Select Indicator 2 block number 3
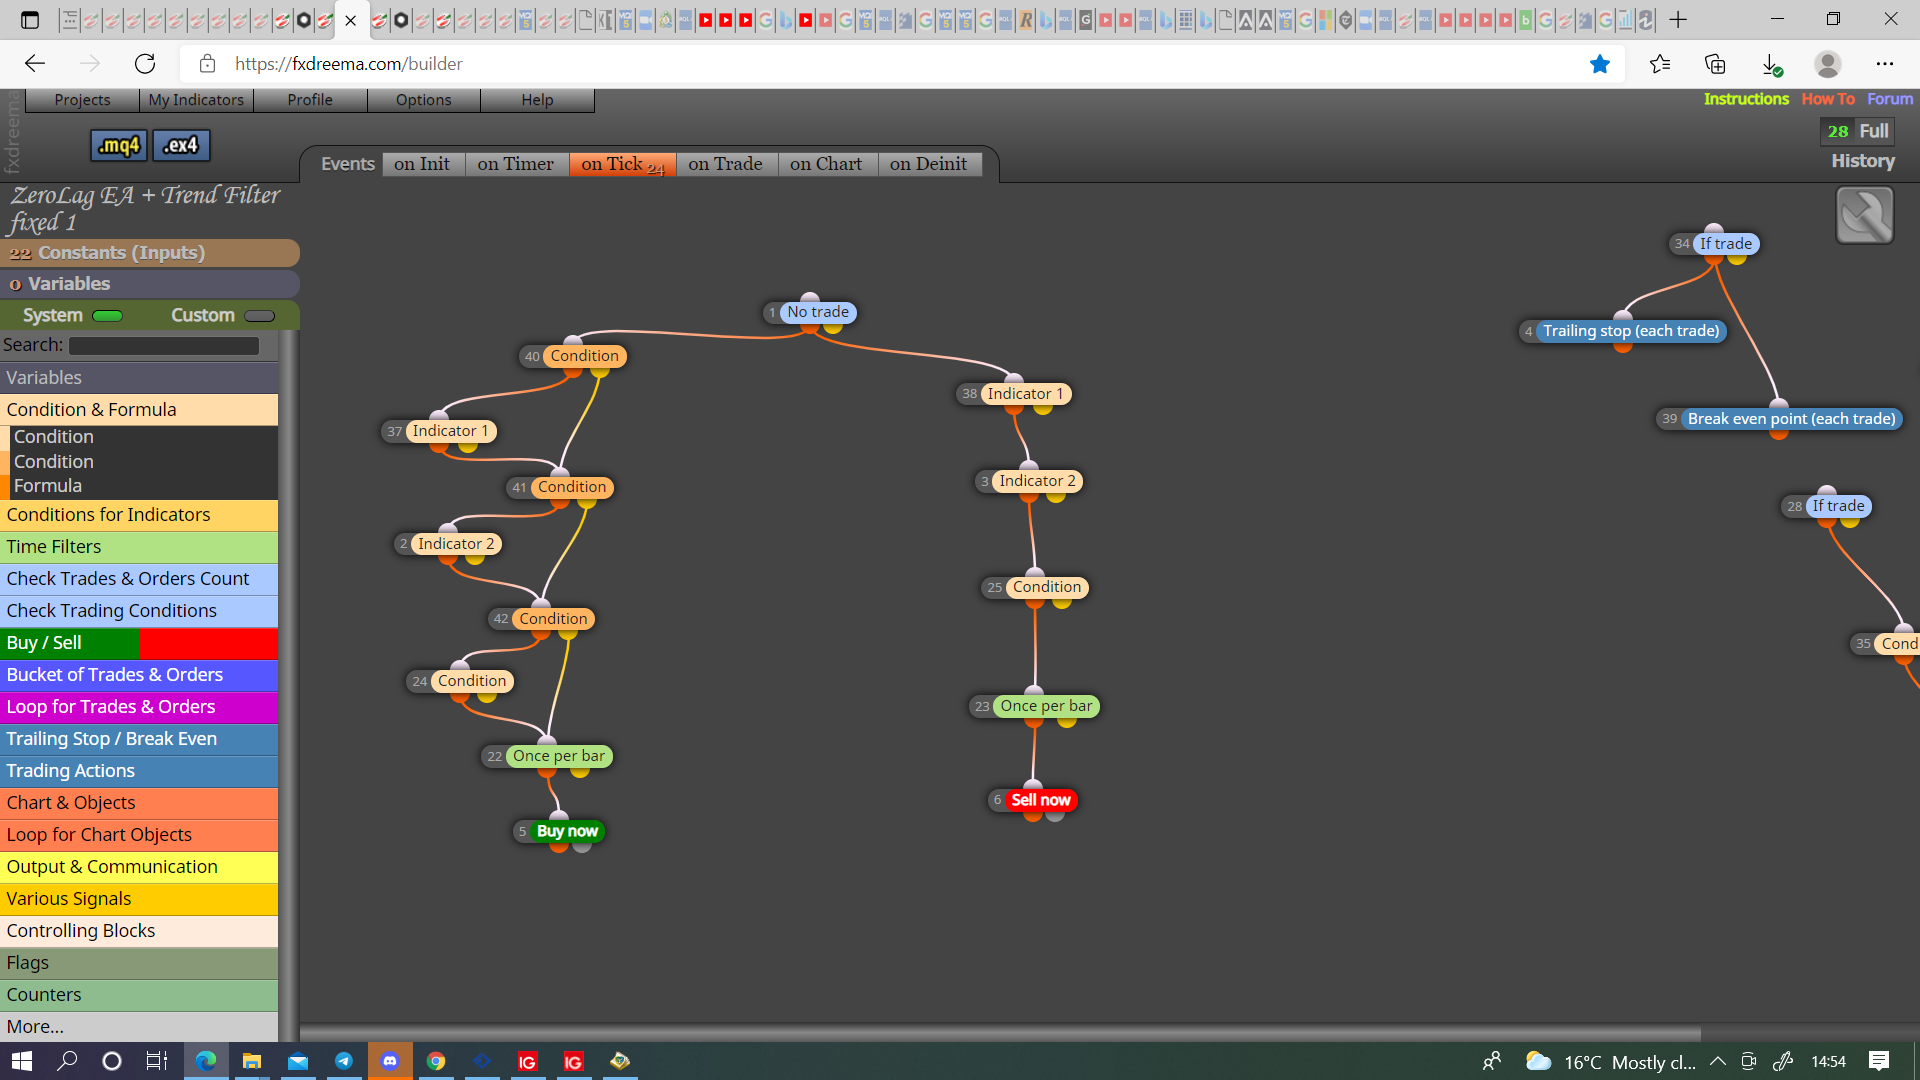The height and width of the screenshot is (1080, 1920). [1038, 481]
